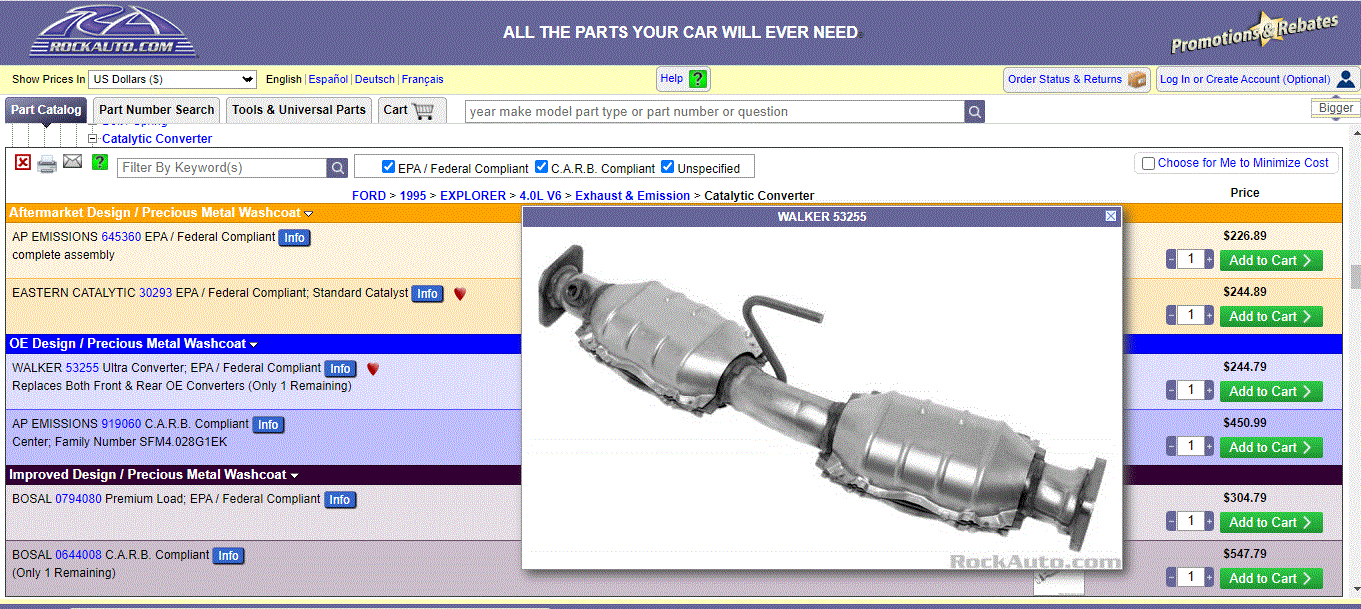Increase quantity for the $244.79 WALKER item
The width and height of the screenshot is (1361, 609).
click(1209, 391)
